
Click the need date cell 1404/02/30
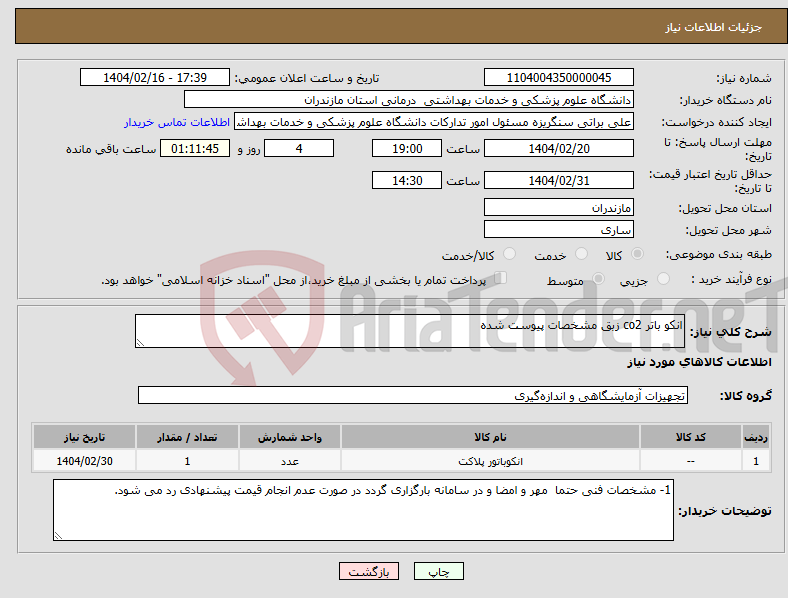(x=84, y=461)
